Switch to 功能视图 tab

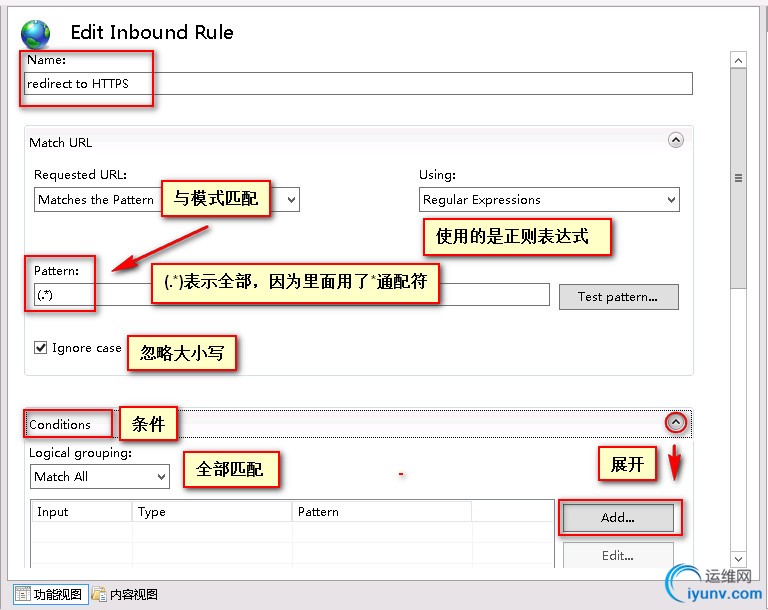click(50, 594)
